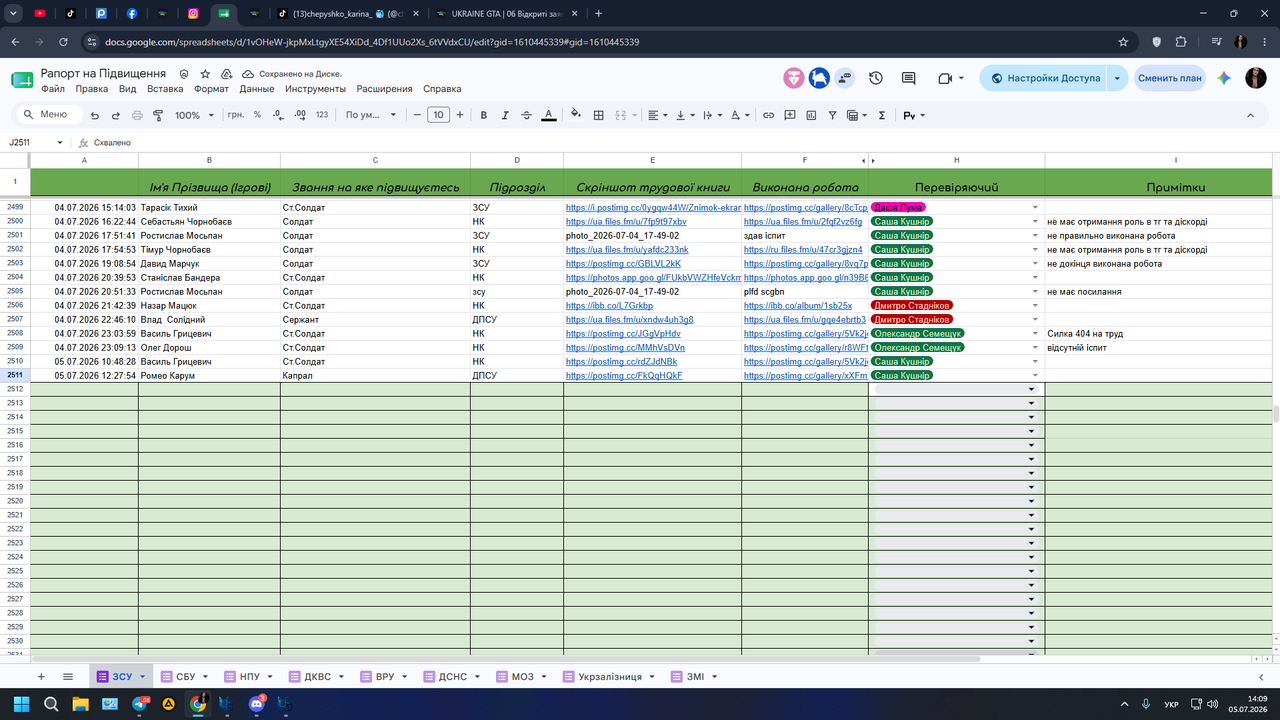Open the Discord icon in taskbar
The height and width of the screenshot is (720, 1280).
(x=256, y=704)
